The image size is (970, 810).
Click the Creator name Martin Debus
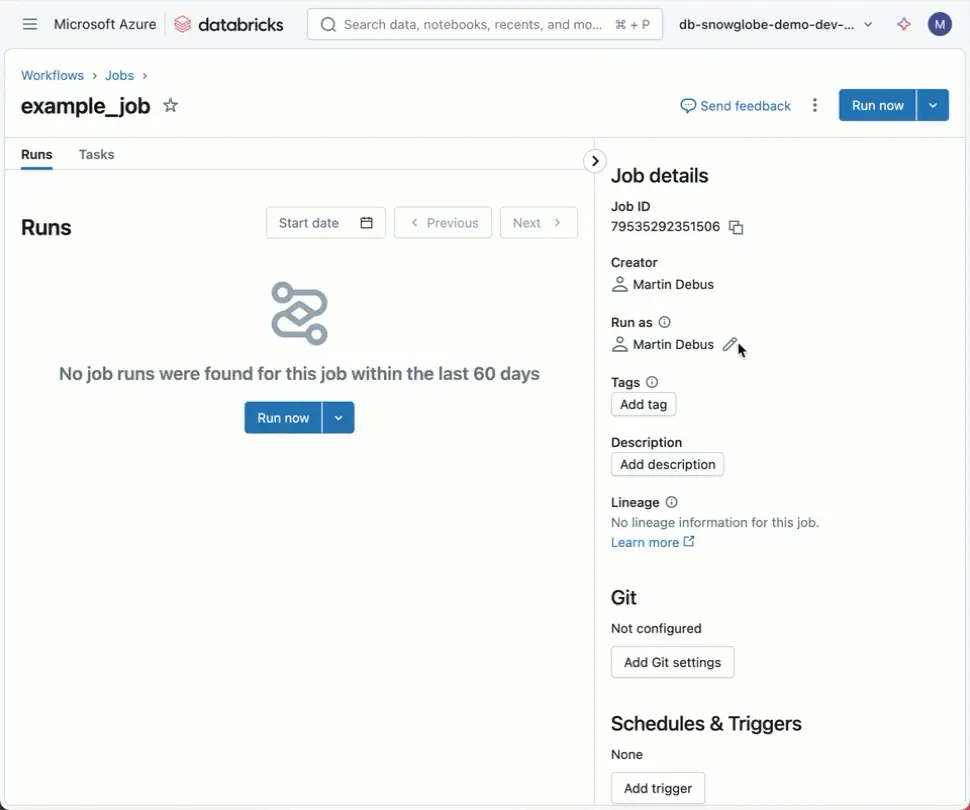tap(673, 284)
